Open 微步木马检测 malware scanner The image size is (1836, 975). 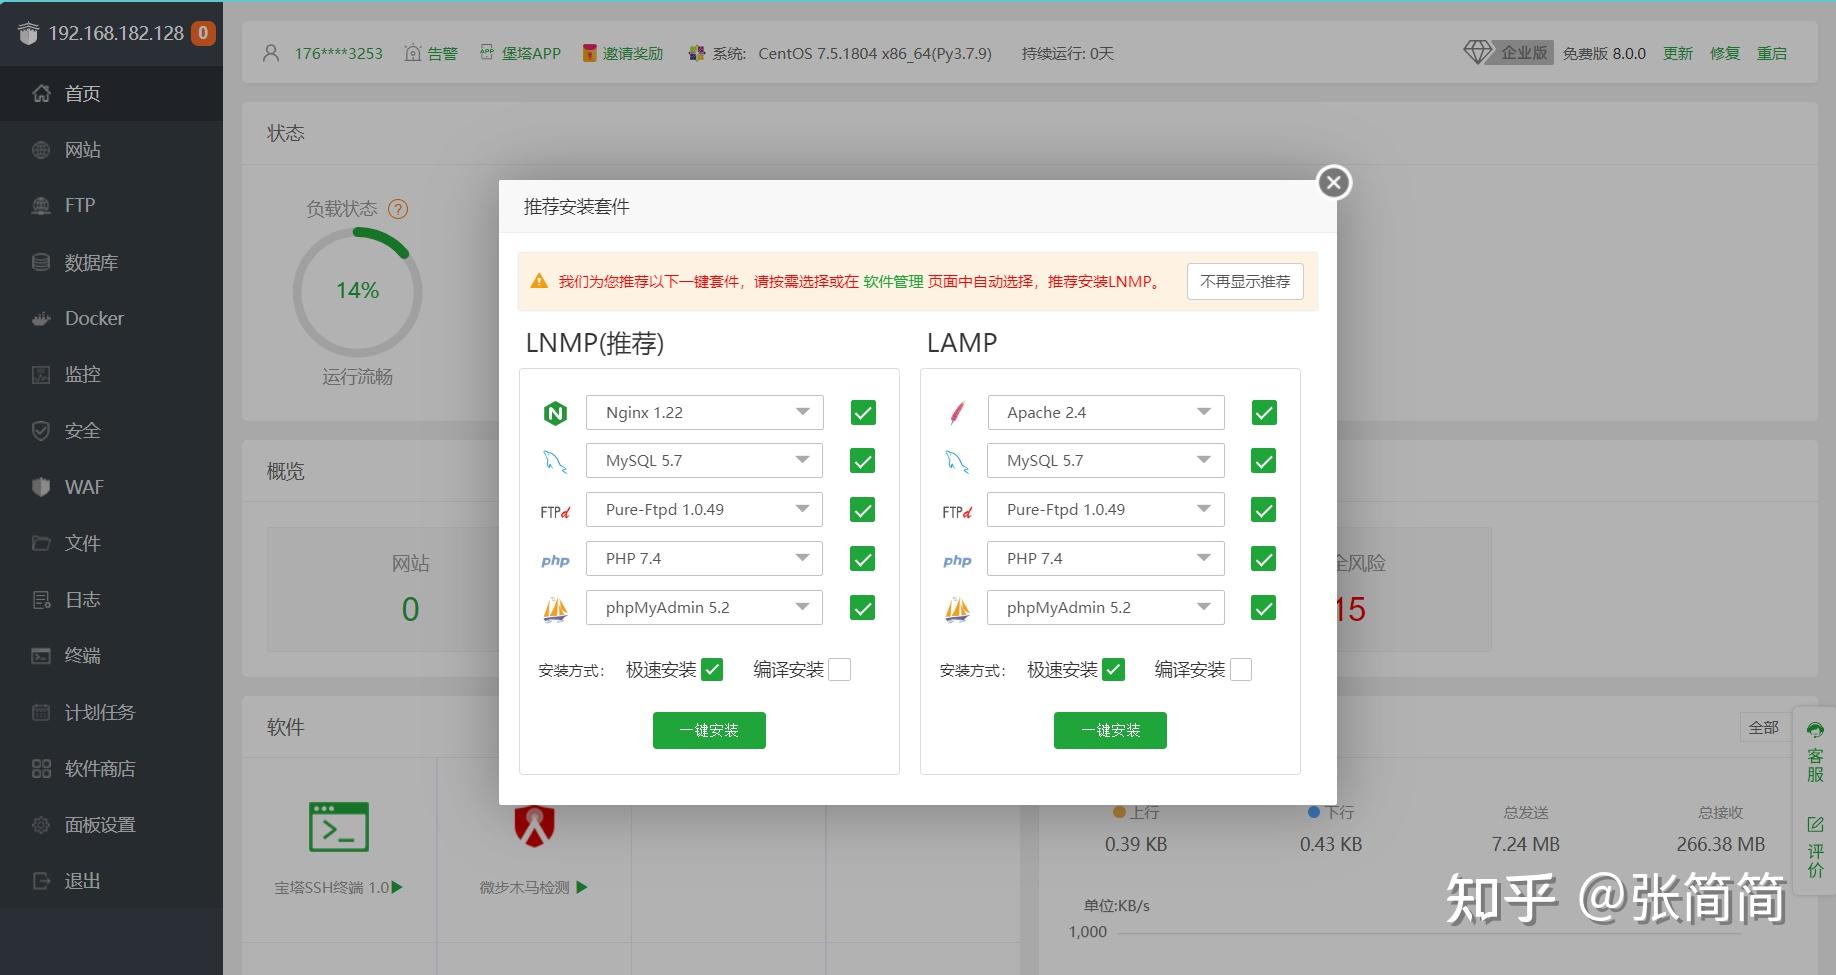535,830
